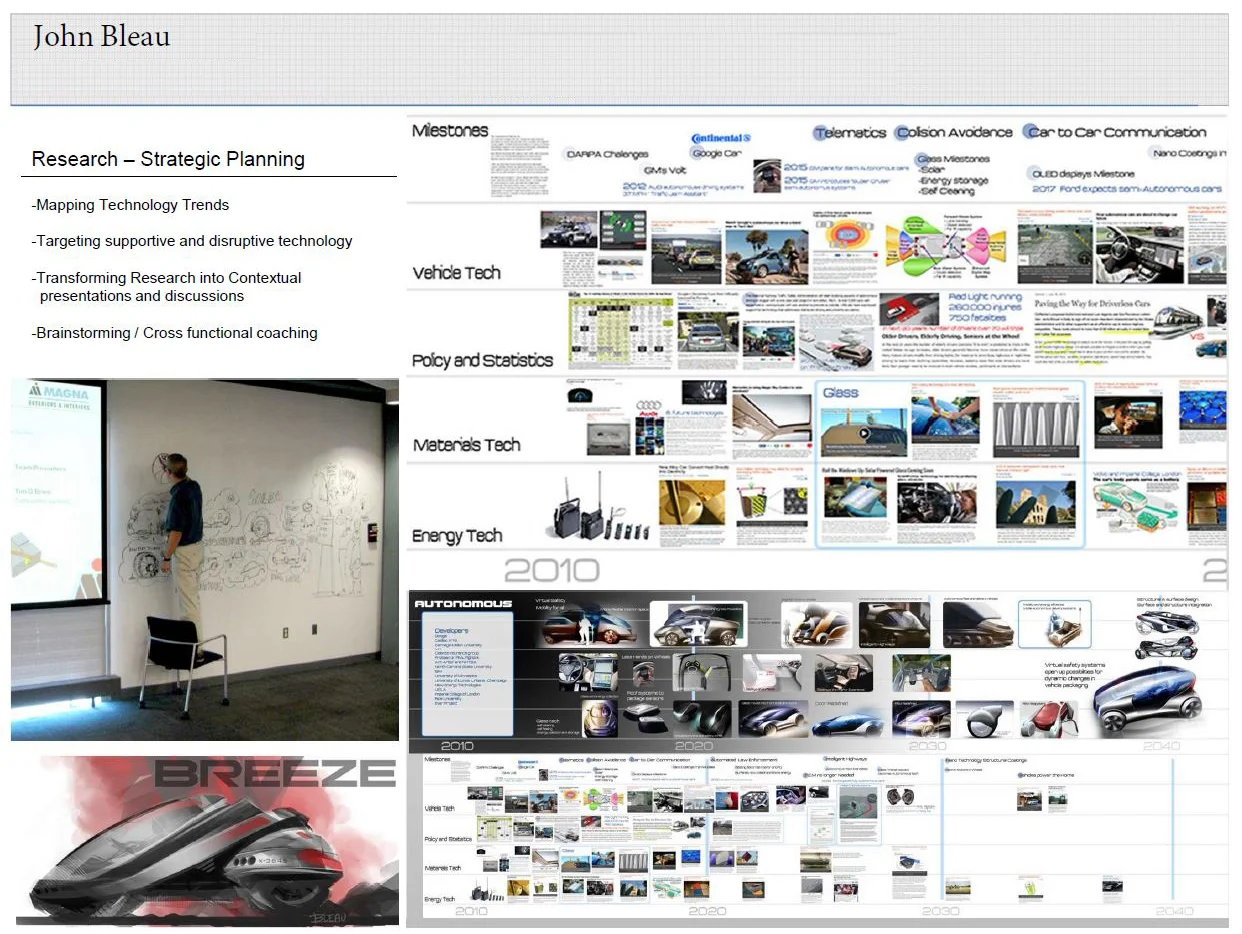
Task: Click the Mapping Technology Trends bullet
Action: click(x=130, y=205)
